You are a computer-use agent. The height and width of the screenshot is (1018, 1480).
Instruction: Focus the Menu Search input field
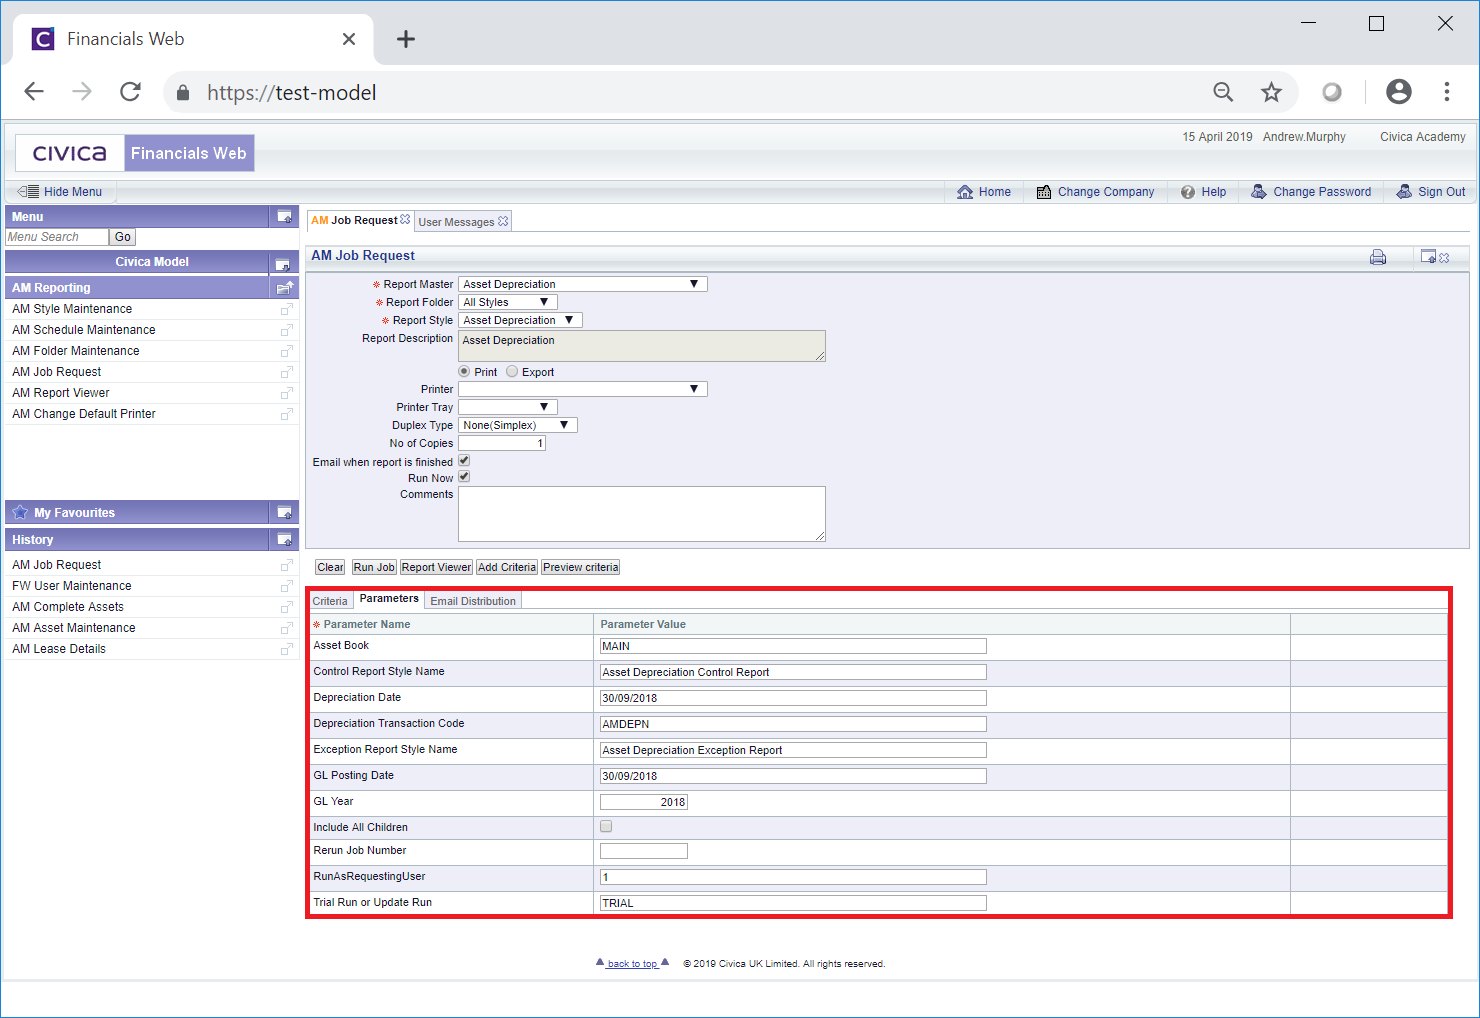click(57, 237)
